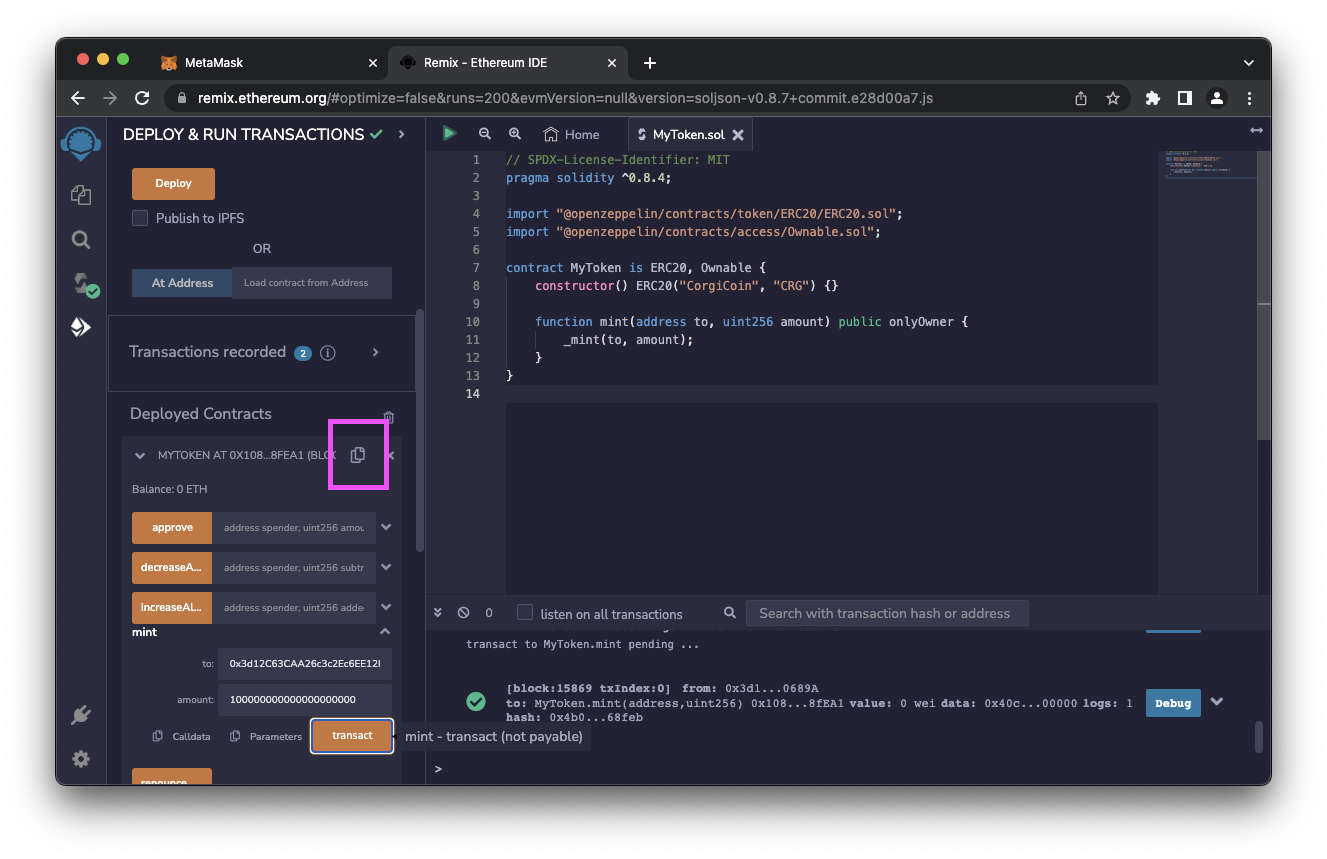Click the approve parameters input field
This screenshot has height=859, width=1327.
tap(295, 528)
